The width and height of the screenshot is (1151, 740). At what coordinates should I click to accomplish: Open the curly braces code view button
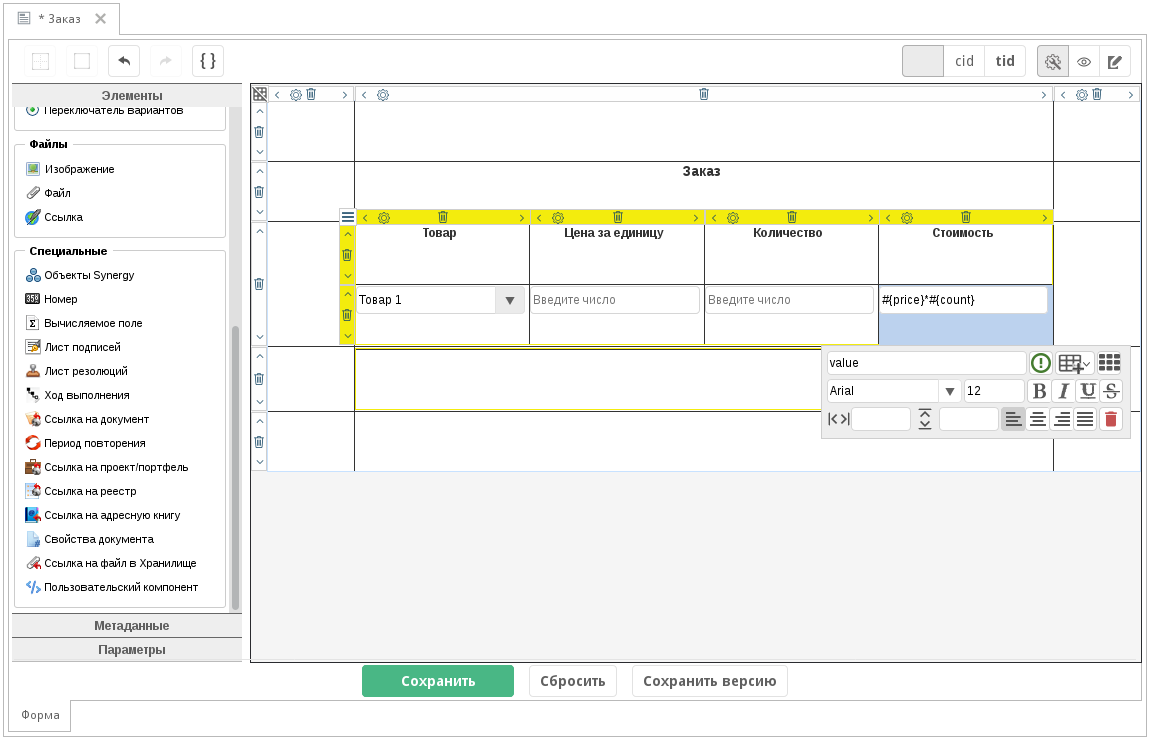[x=208, y=61]
